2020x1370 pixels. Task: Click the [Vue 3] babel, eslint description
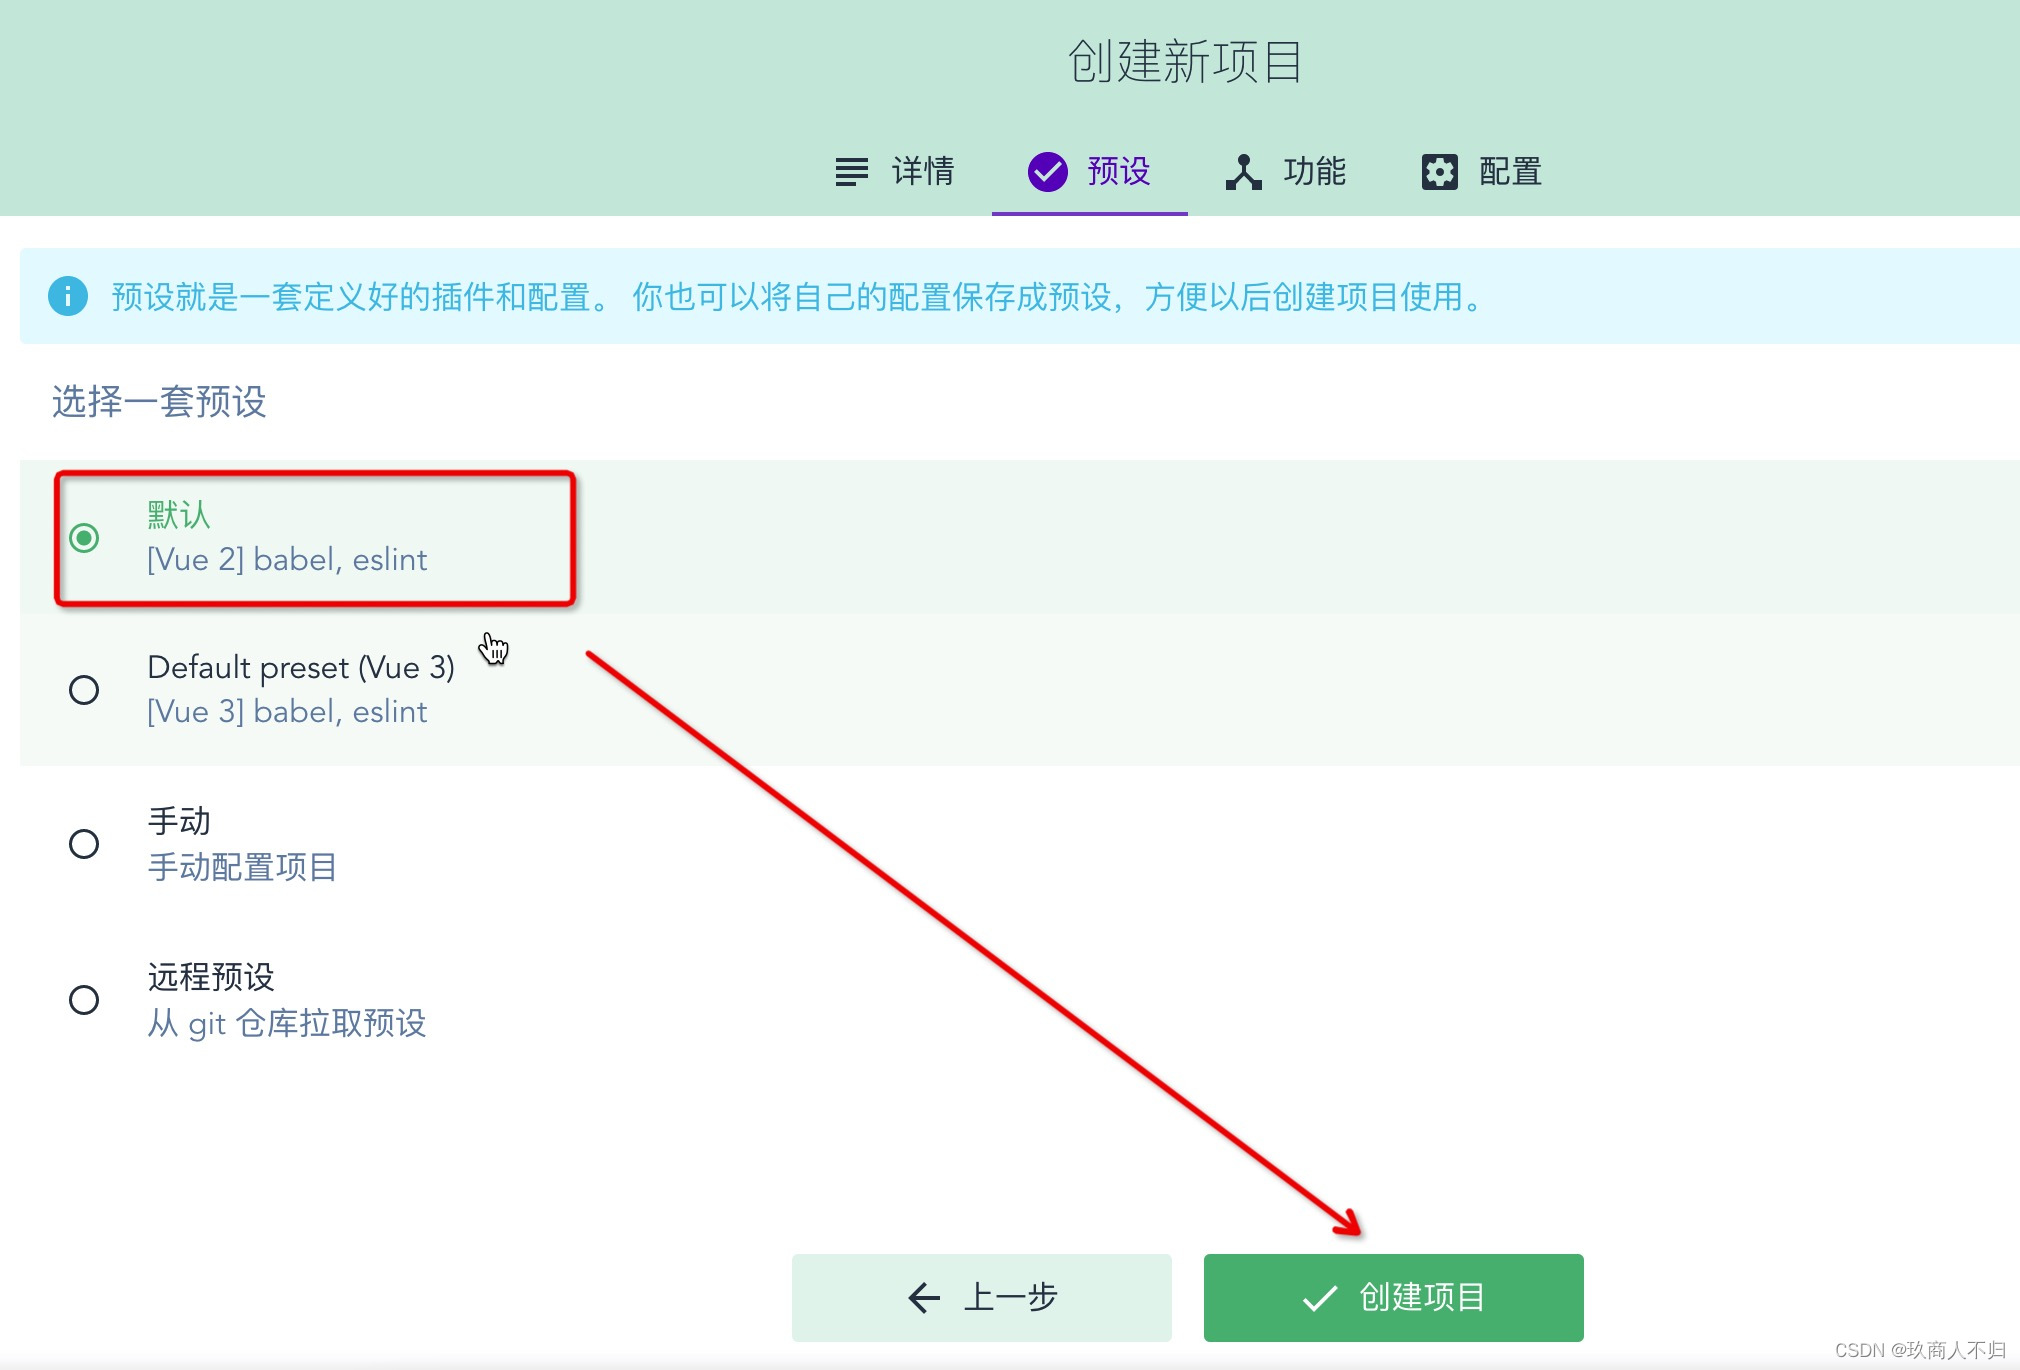tap(287, 712)
